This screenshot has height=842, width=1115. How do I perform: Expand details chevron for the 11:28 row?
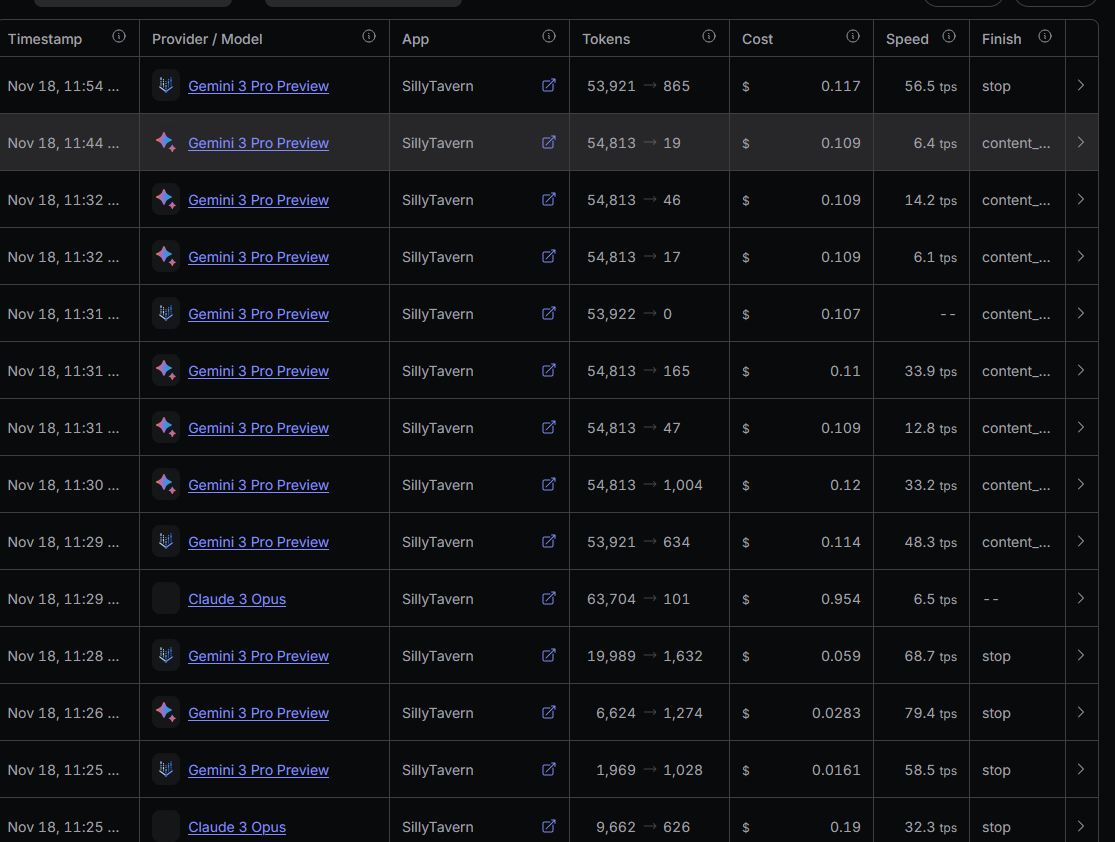[1081, 655]
